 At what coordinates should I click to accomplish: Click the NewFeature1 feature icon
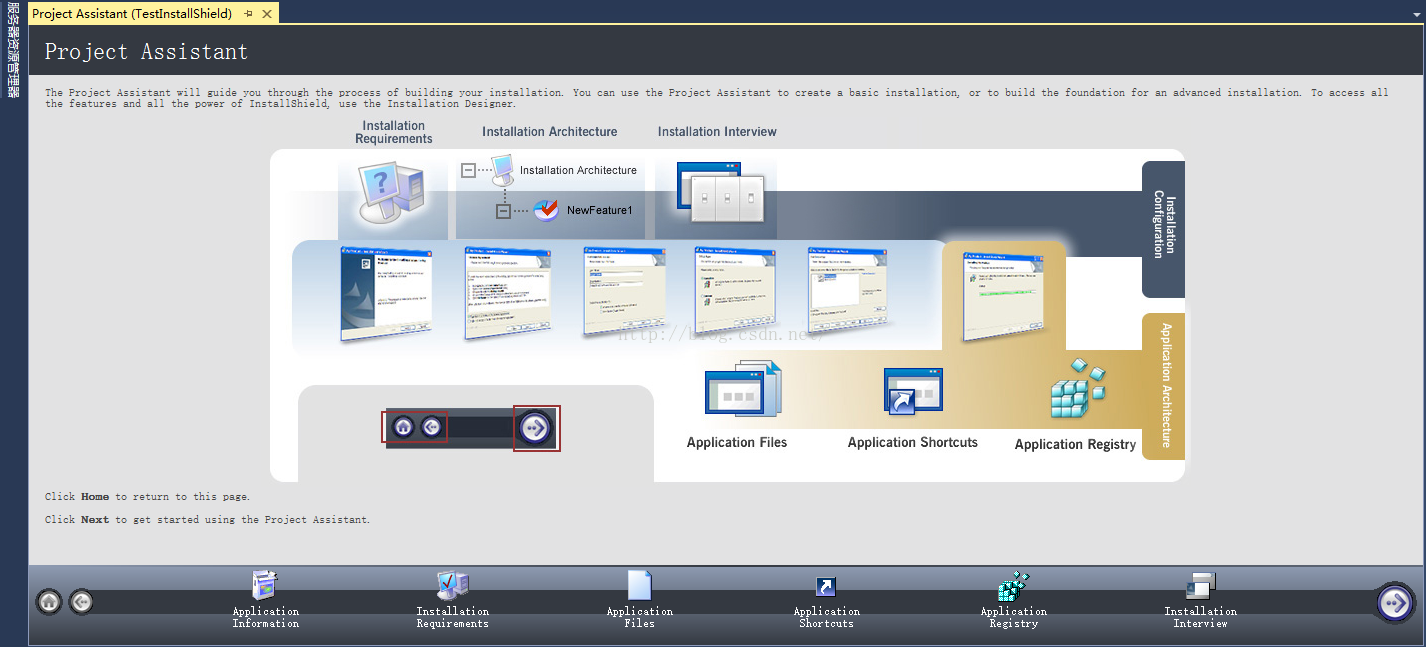546,210
